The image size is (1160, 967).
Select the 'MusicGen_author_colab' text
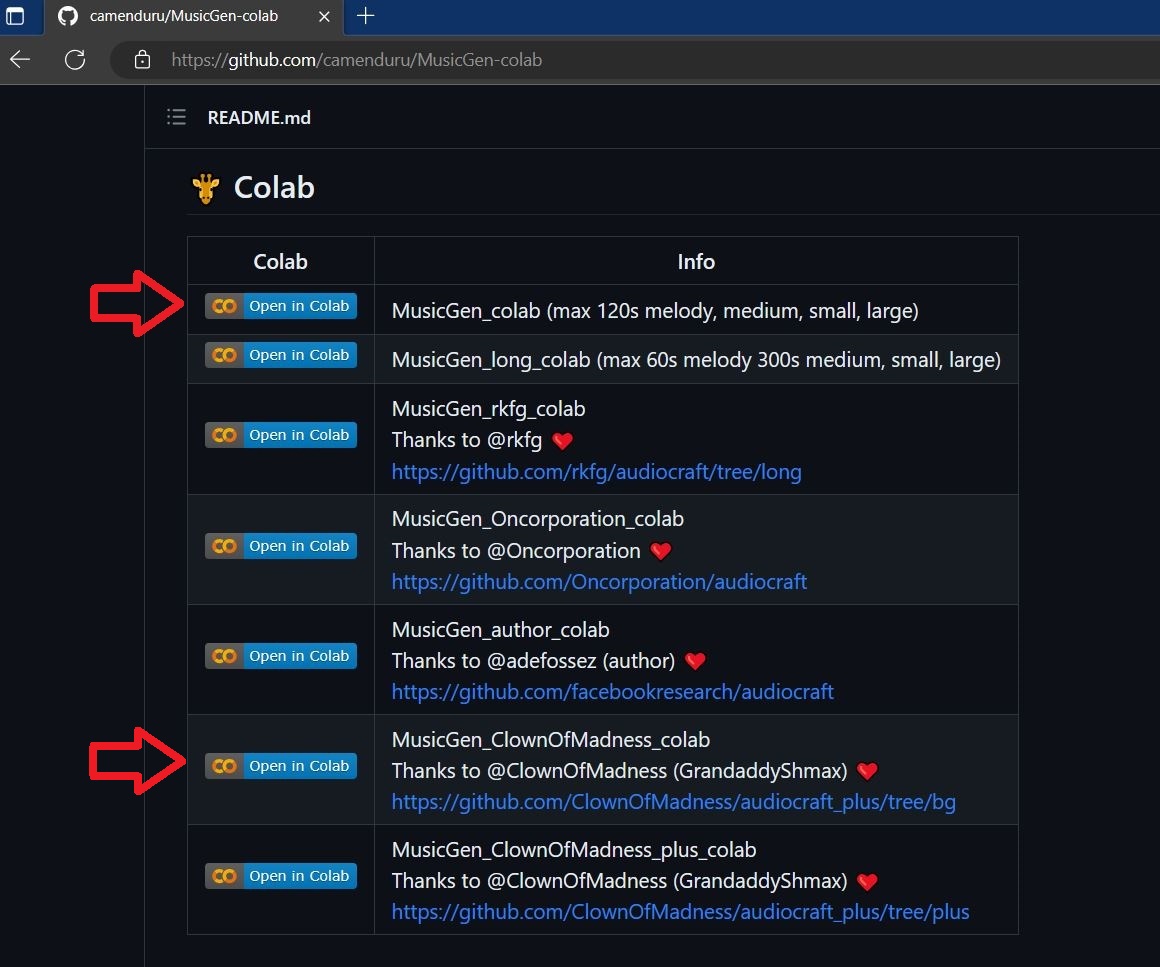[x=501, y=630]
